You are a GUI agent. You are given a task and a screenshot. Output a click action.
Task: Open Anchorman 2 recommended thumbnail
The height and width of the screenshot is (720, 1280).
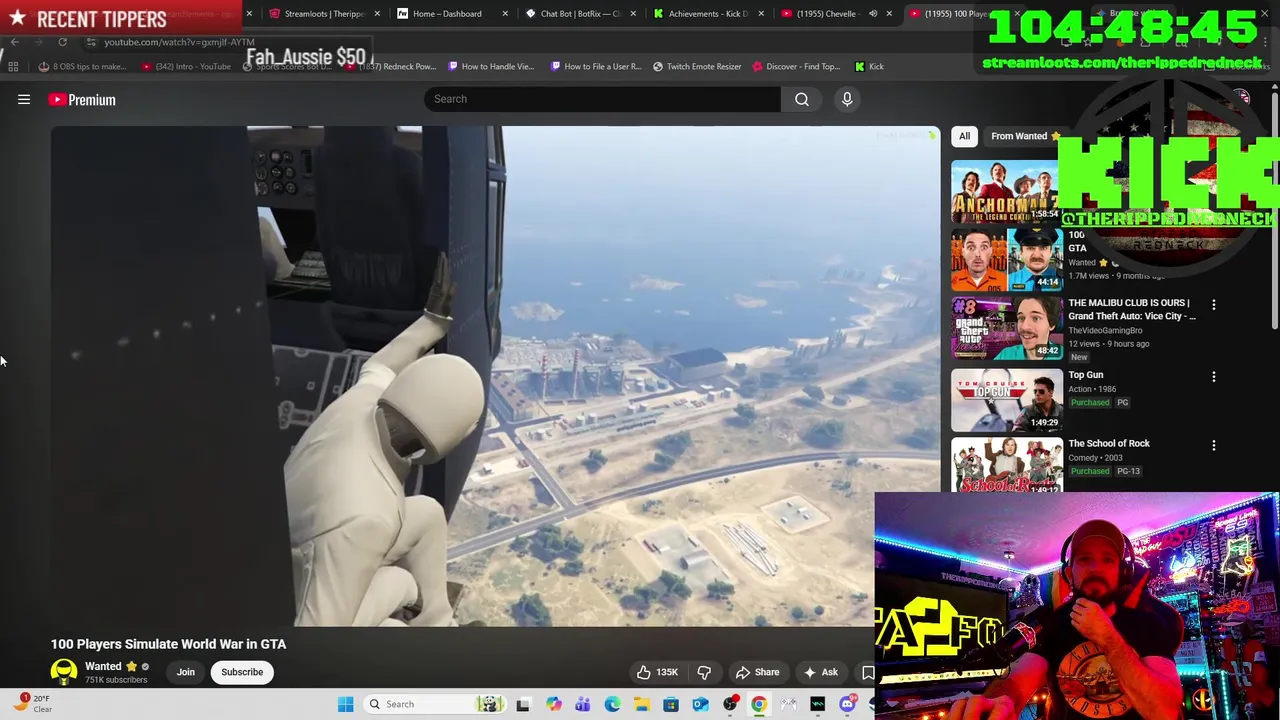[x=1006, y=192]
